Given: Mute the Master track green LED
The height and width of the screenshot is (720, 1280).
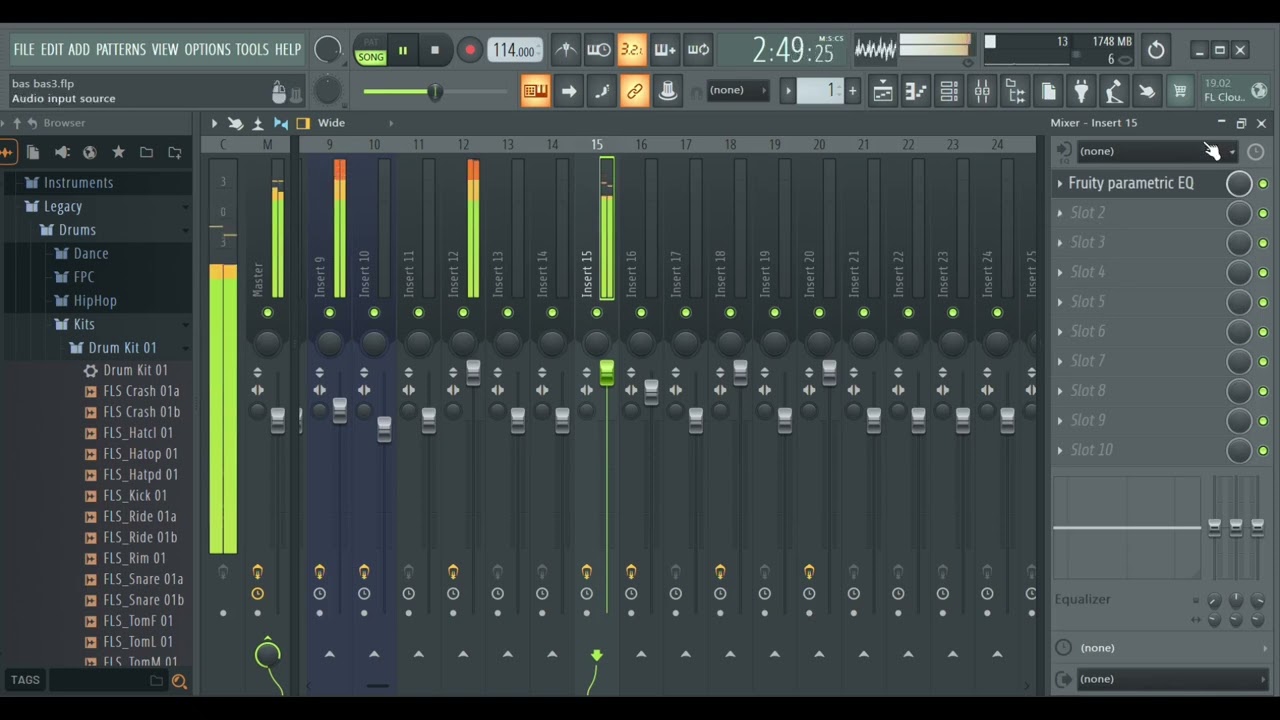Looking at the screenshot, I should pyautogui.click(x=267, y=313).
